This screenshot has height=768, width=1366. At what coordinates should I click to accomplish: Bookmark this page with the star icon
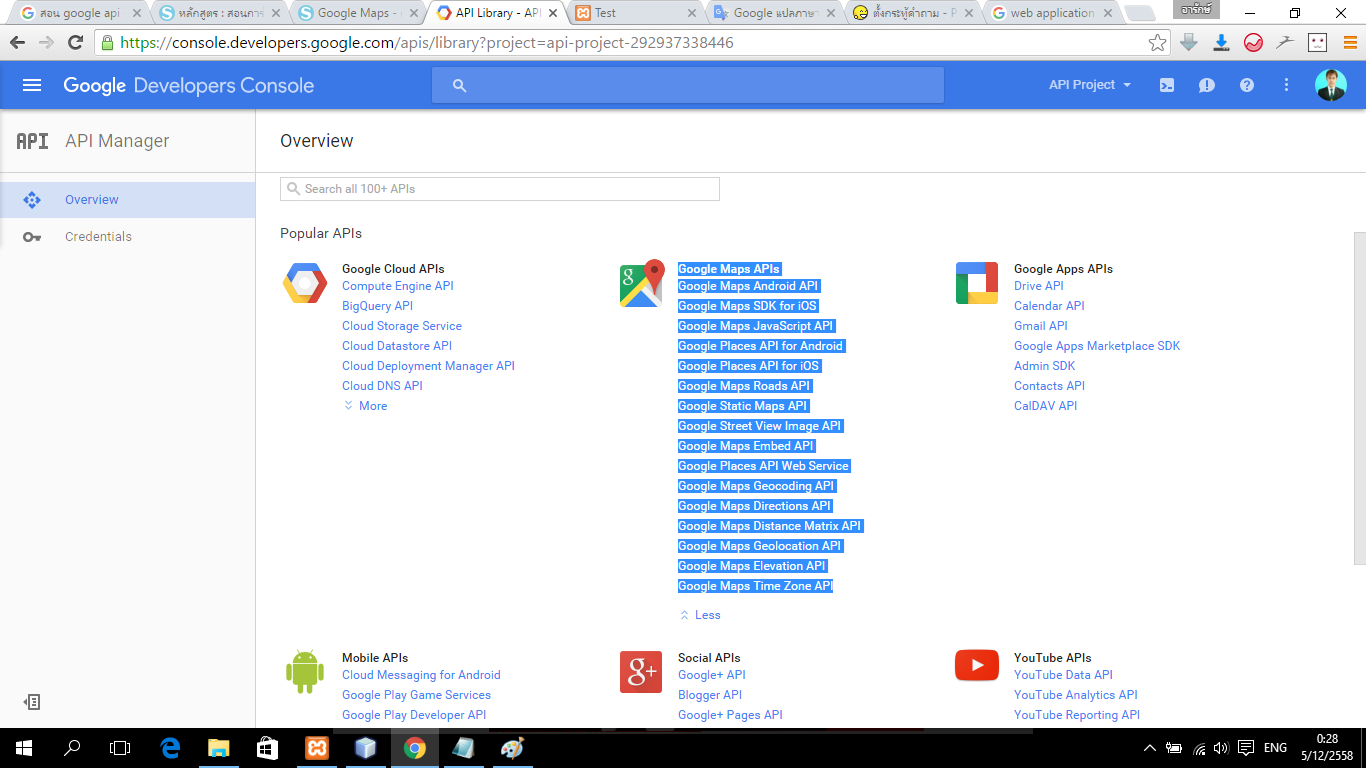click(1157, 43)
